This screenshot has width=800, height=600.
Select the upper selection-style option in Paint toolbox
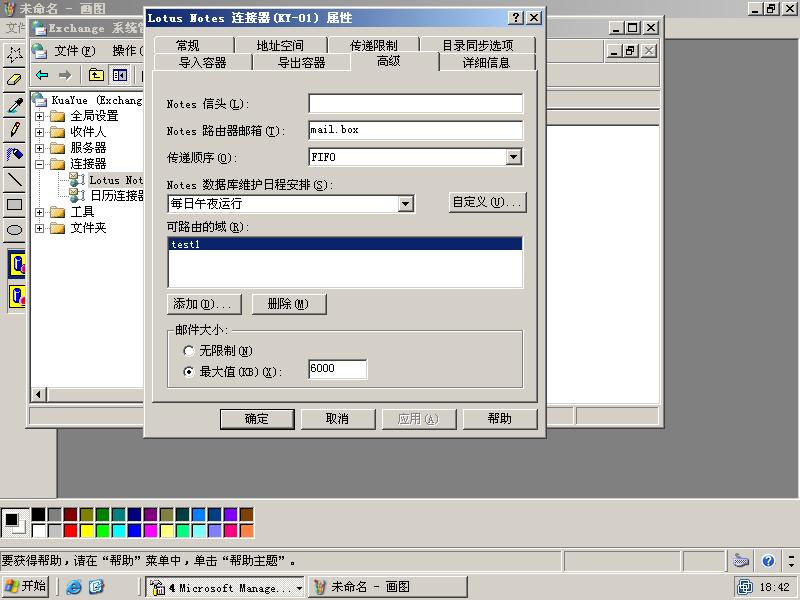tap(17, 265)
